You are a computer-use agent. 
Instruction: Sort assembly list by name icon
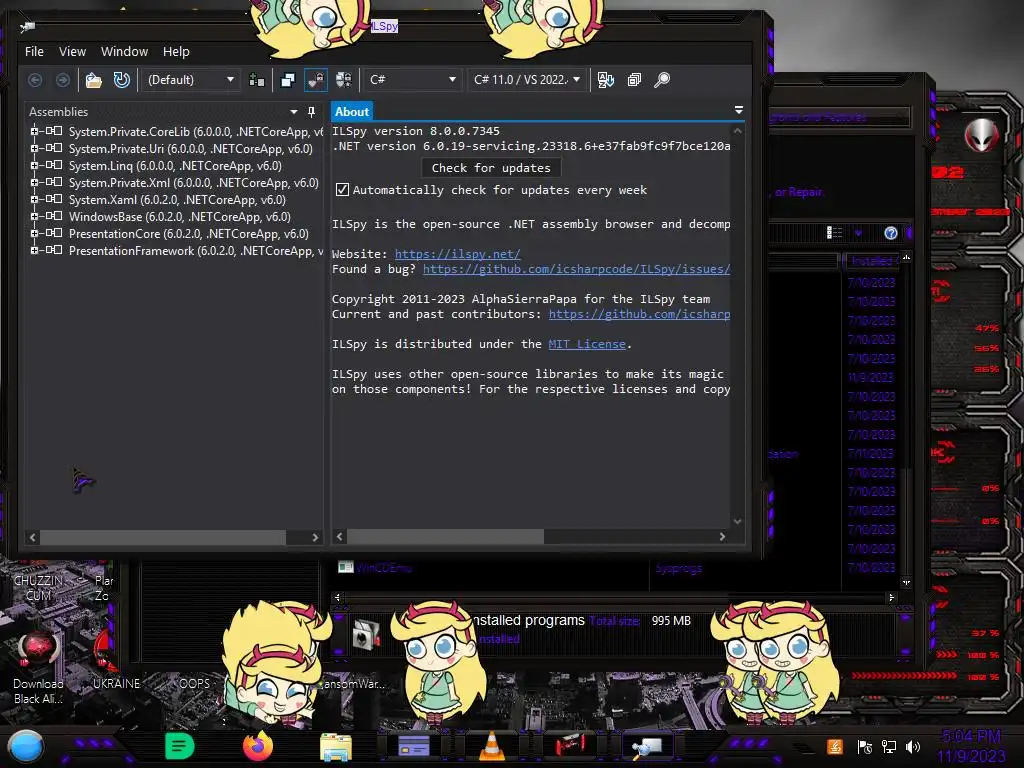605,80
